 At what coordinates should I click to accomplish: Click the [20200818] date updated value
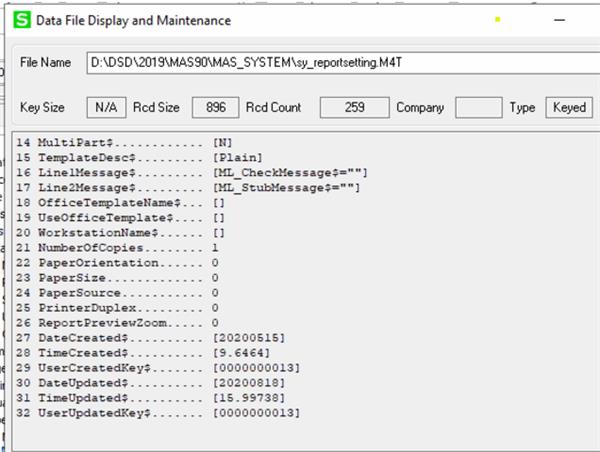pyautogui.click(x=249, y=383)
